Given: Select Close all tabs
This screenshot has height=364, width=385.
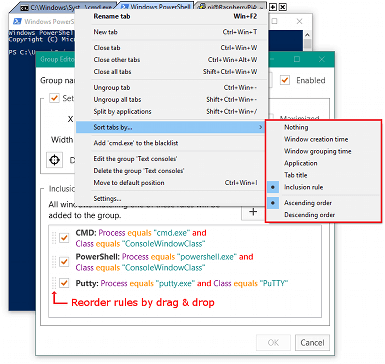Looking at the screenshot, I should [171, 72].
